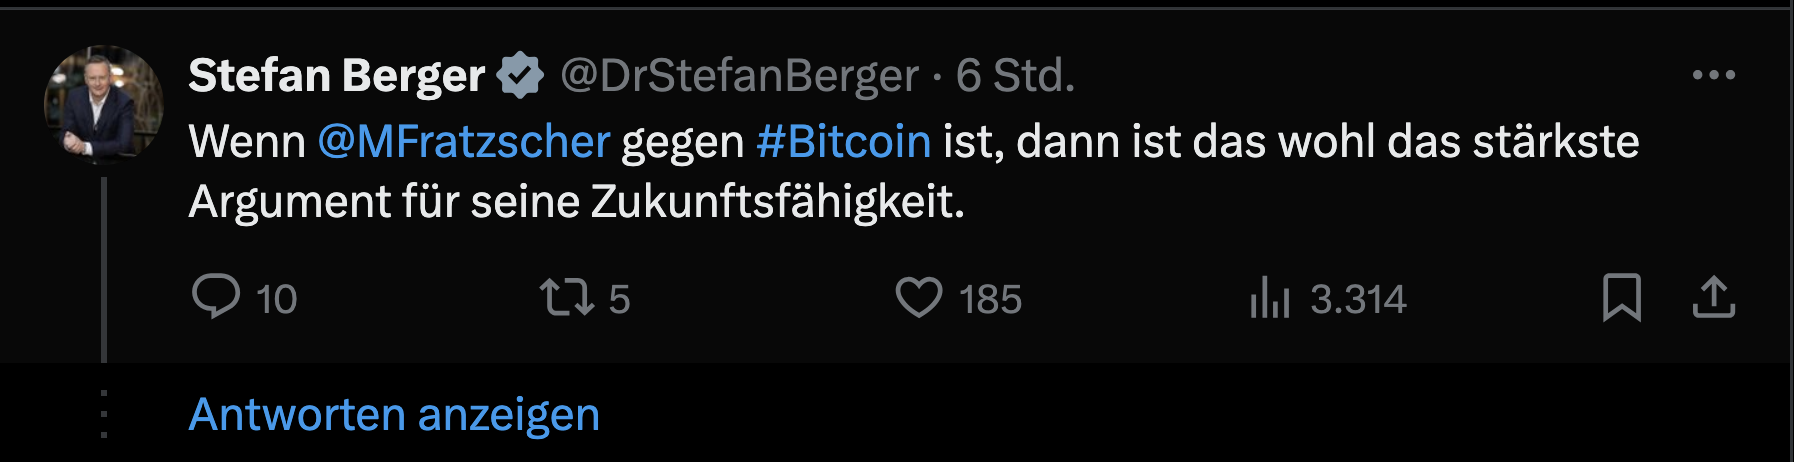Open Stefan Berger's profile picture
The height and width of the screenshot is (462, 1794).
[x=103, y=104]
